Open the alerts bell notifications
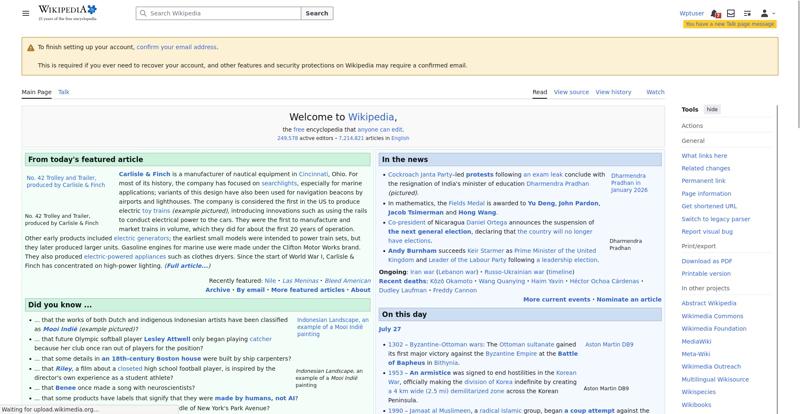Viewport: 800px width, 414px height. click(x=715, y=13)
